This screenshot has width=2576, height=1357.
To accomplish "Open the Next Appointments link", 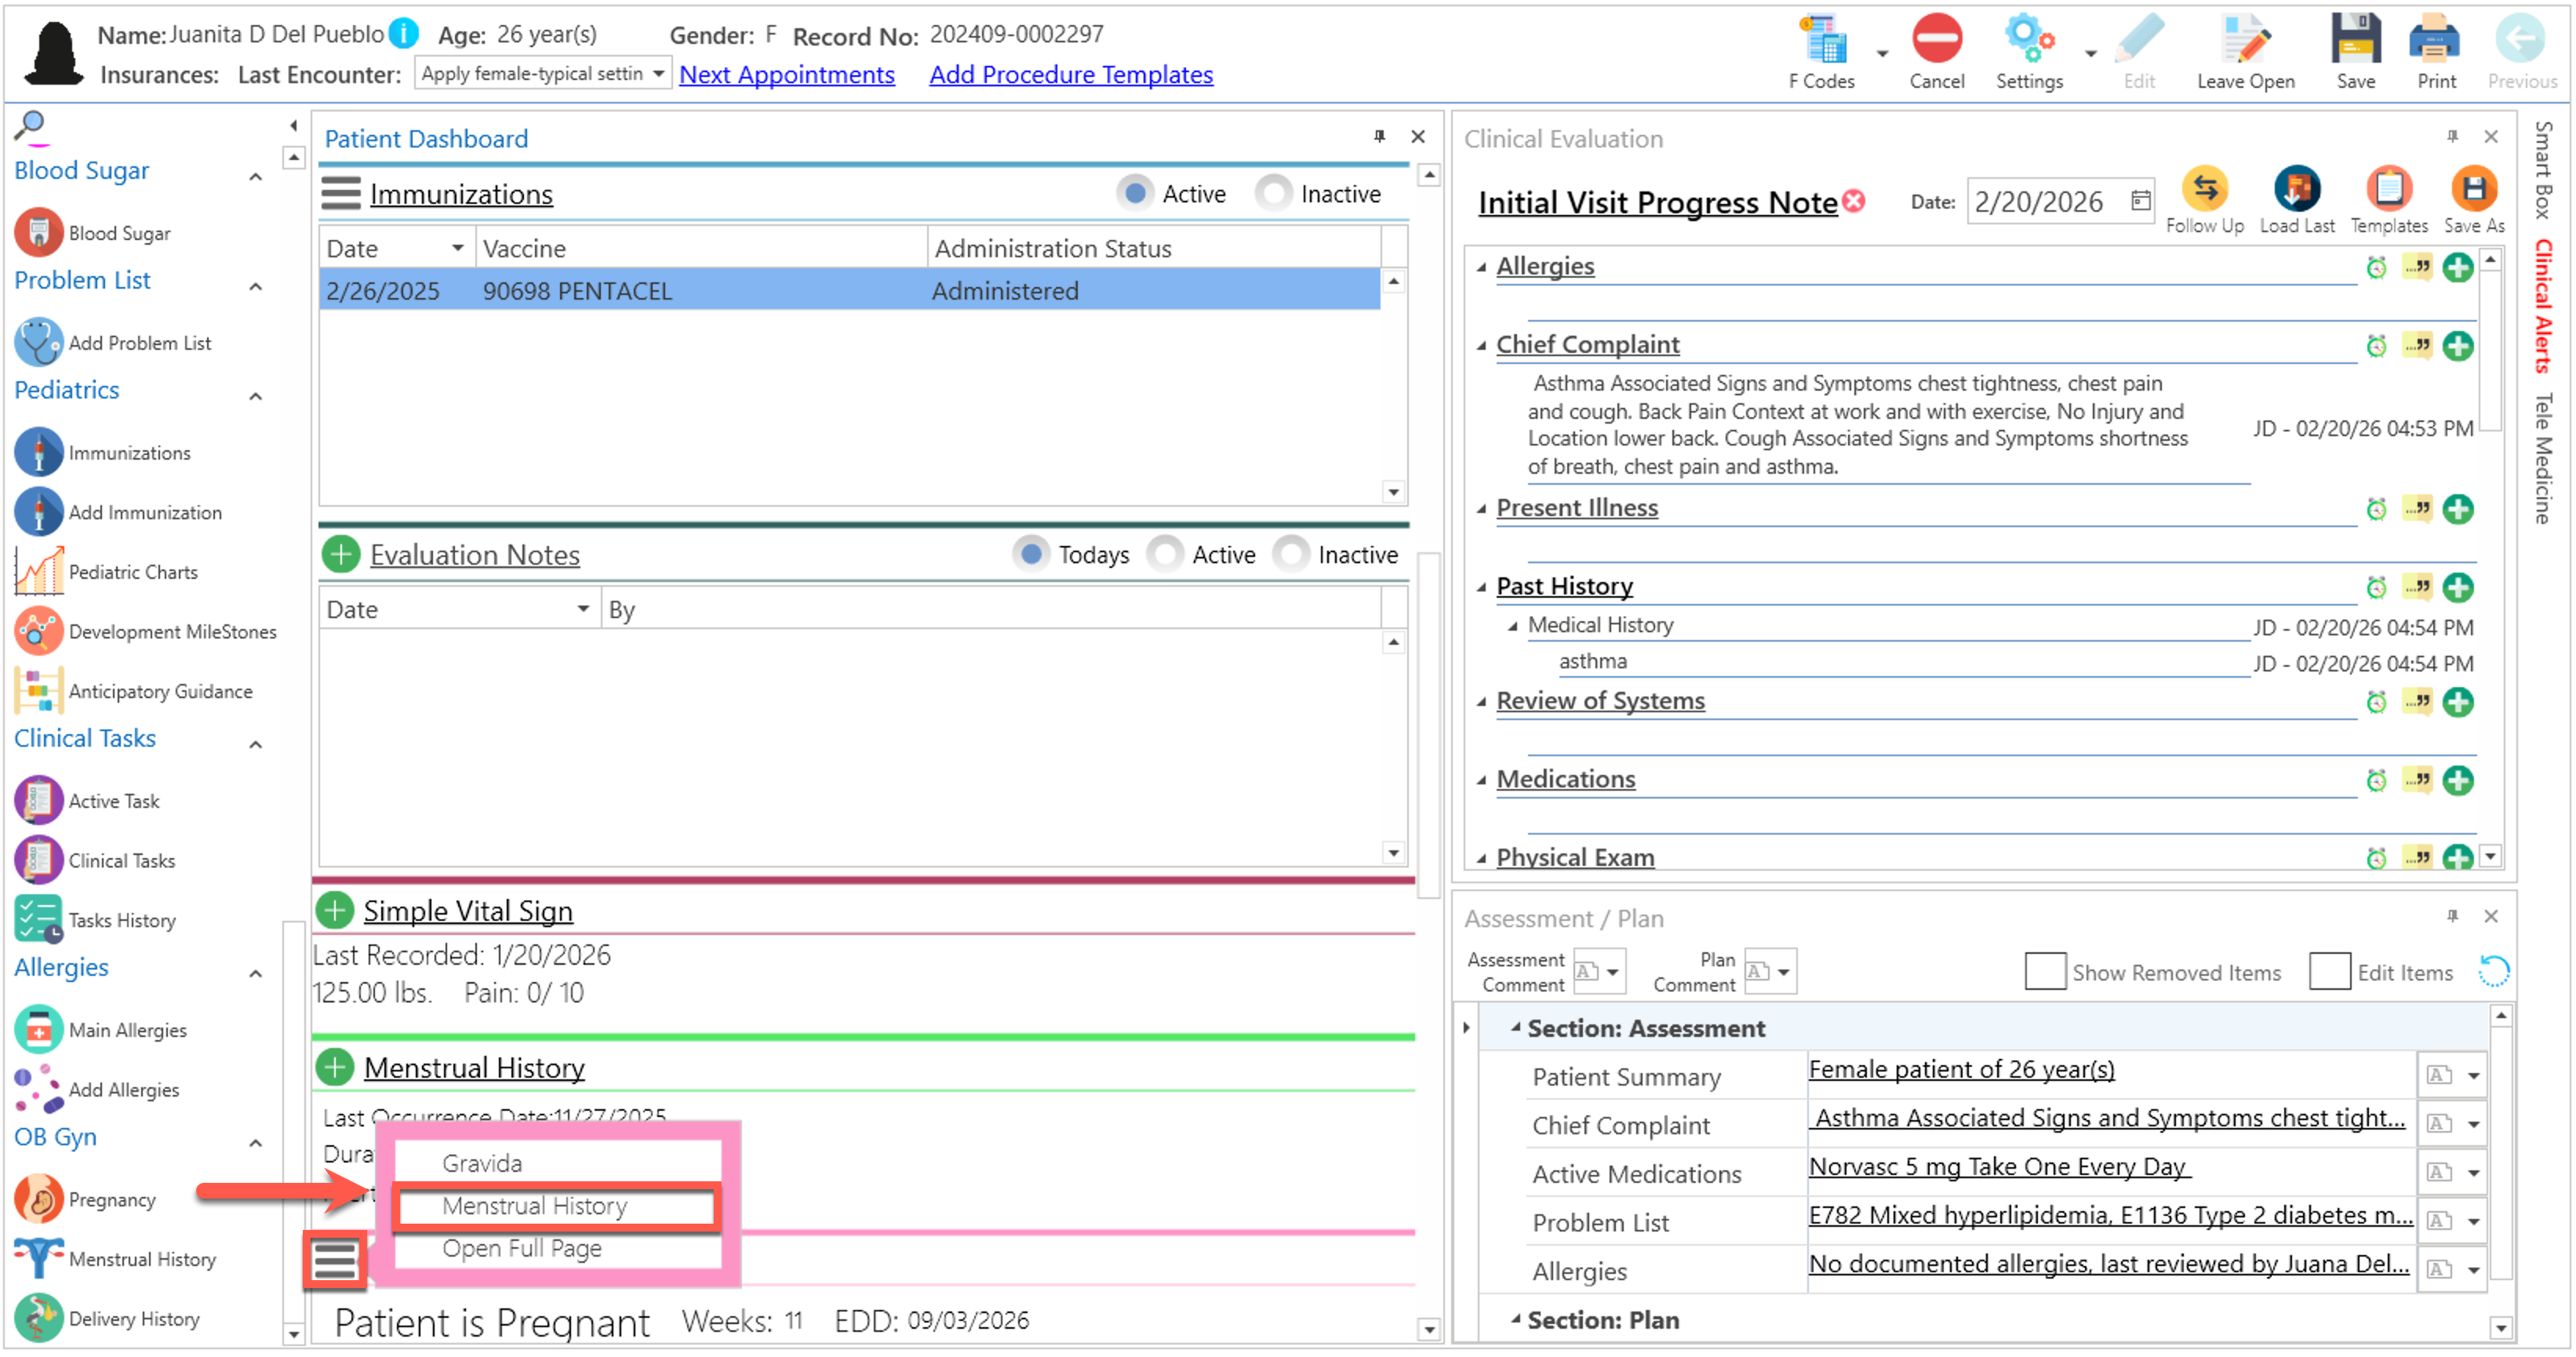I will tap(786, 75).
